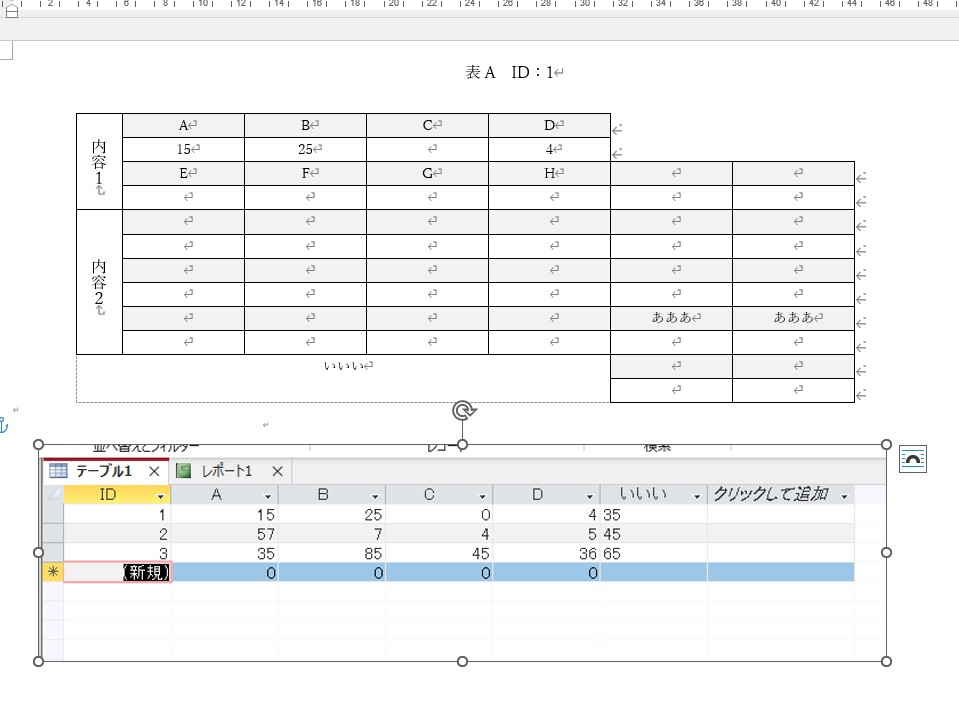Close the レポート1 tab
This screenshot has width=959, height=709.
coord(277,470)
